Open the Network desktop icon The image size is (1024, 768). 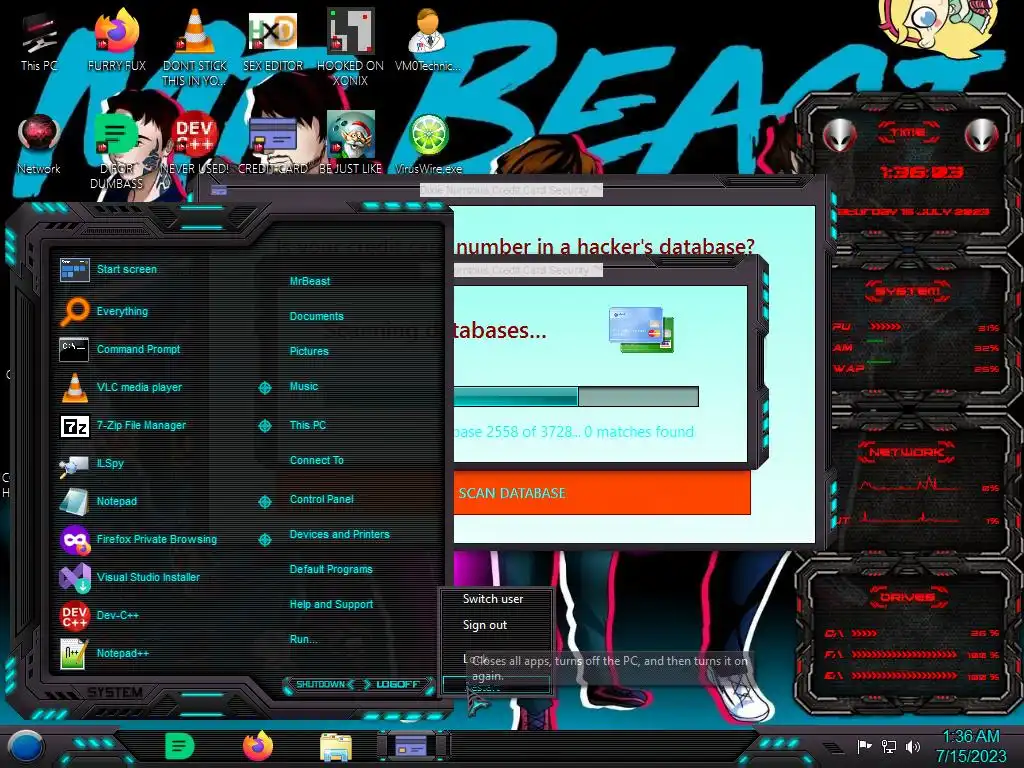(x=39, y=145)
